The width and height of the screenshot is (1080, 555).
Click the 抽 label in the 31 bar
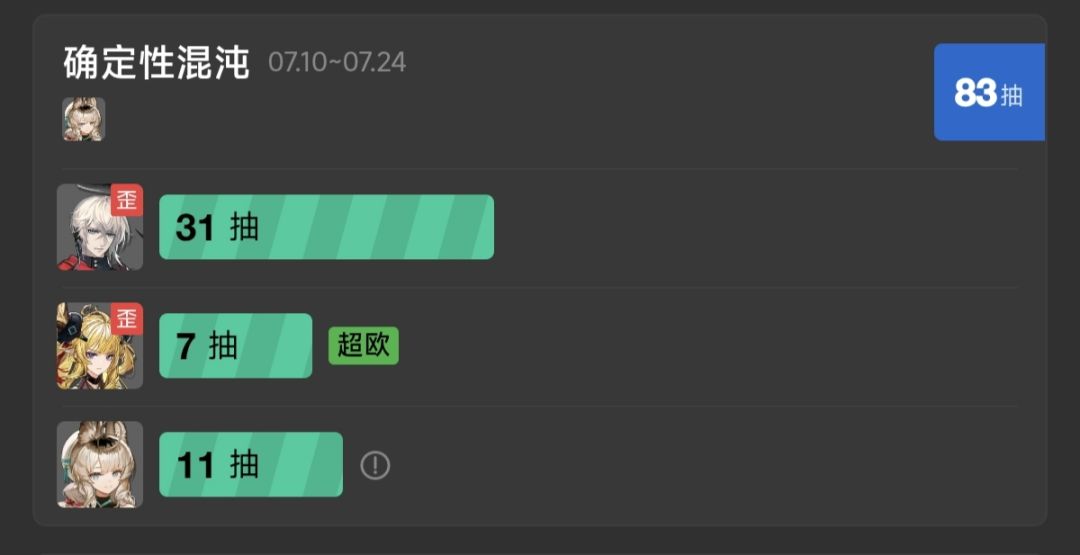[245, 228]
